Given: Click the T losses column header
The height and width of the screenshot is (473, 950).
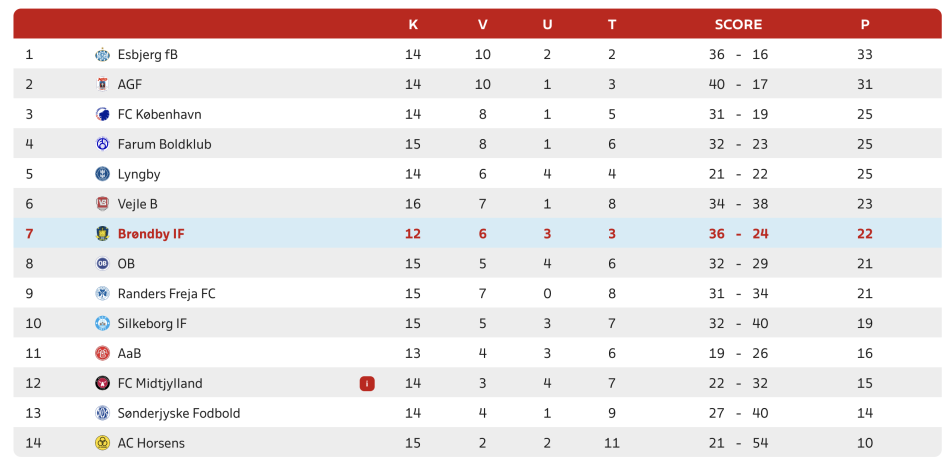Looking at the screenshot, I should [612, 25].
